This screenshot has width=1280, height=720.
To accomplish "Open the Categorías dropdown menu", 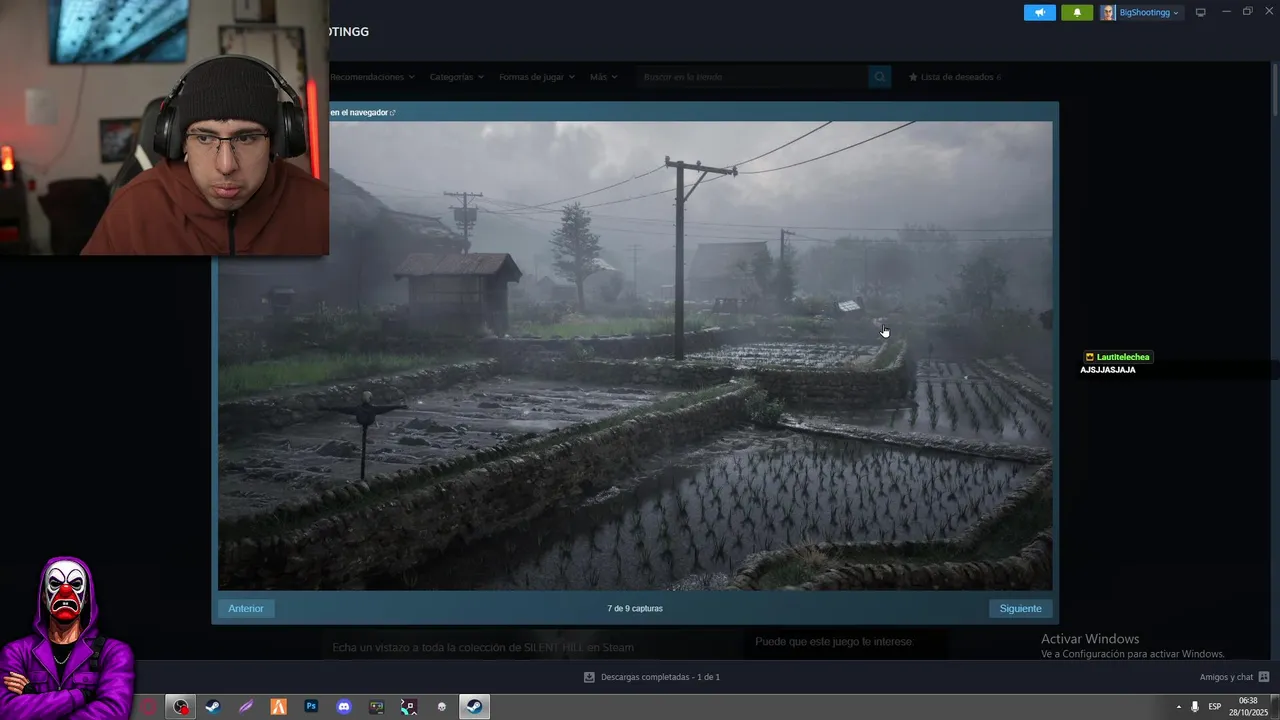I will coord(456,77).
